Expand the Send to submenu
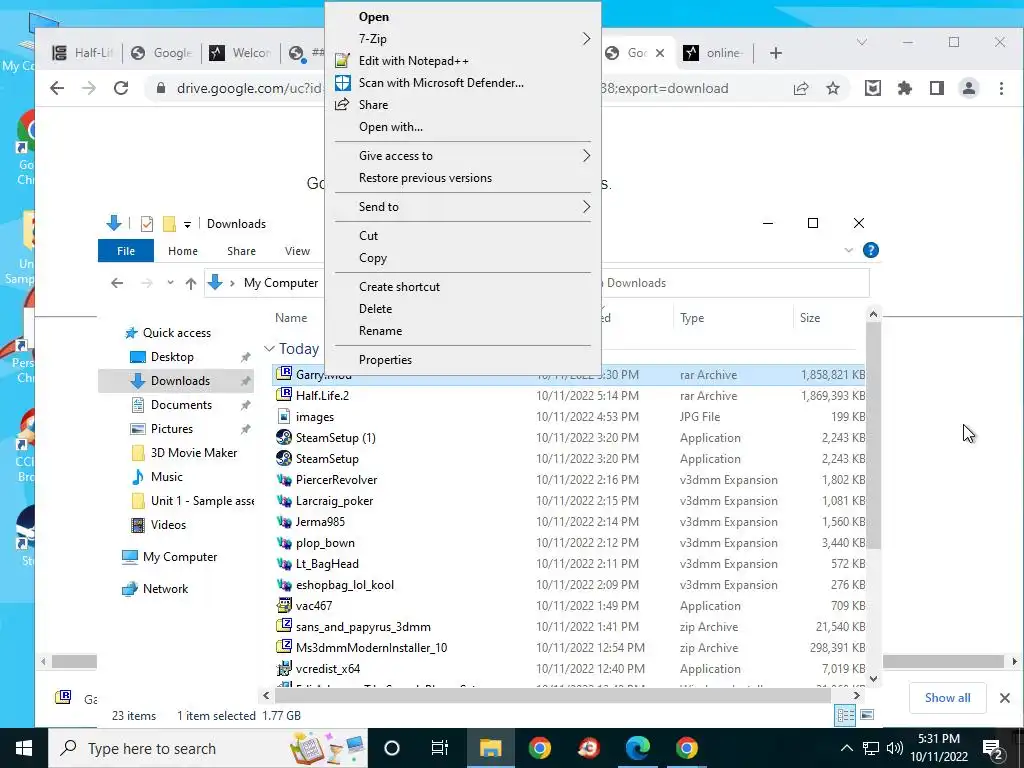This screenshot has height=768, width=1024. [586, 206]
